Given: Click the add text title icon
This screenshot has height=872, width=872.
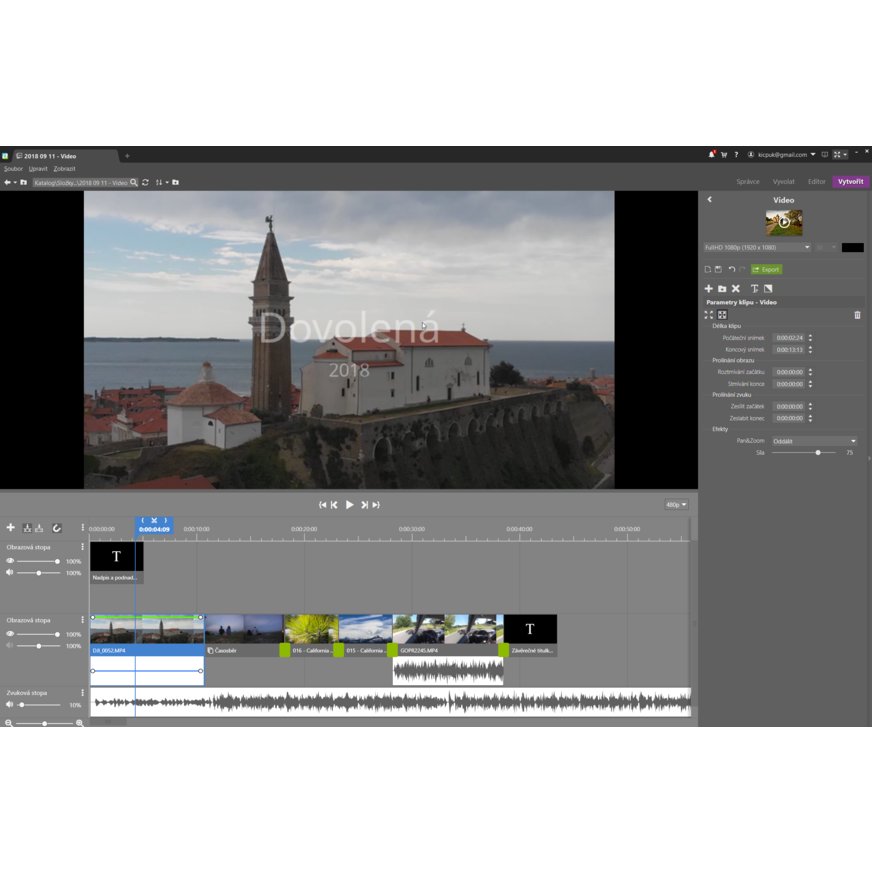Looking at the screenshot, I should click(x=754, y=288).
